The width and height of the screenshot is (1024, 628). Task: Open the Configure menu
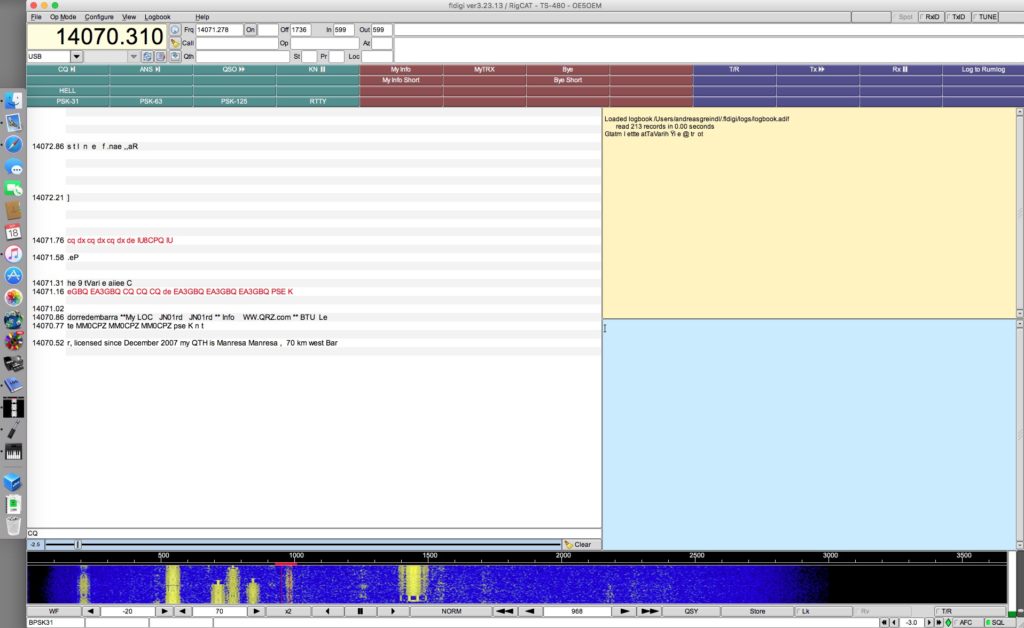click(99, 17)
